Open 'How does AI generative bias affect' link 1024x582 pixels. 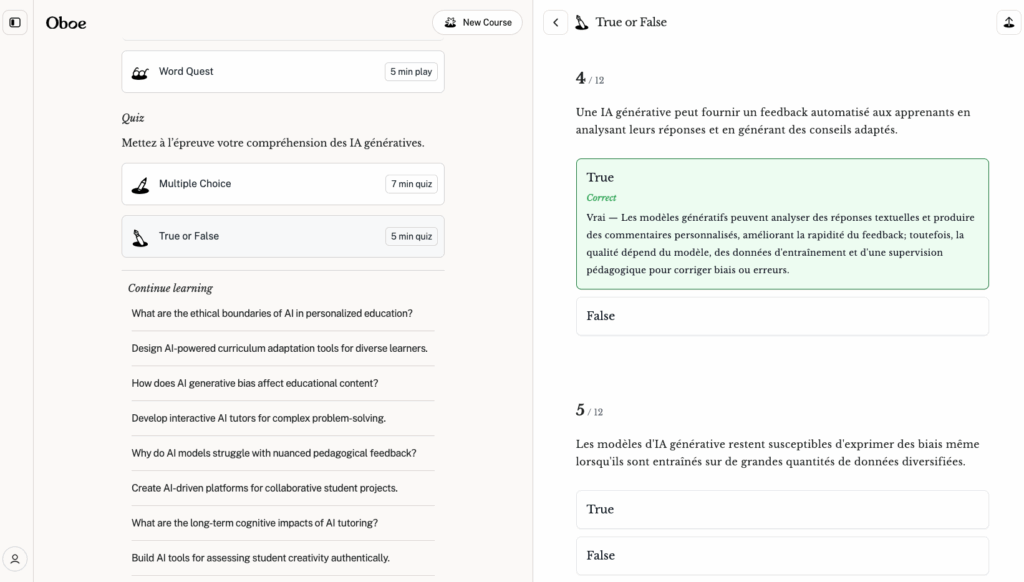pyautogui.click(x=255, y=383)
